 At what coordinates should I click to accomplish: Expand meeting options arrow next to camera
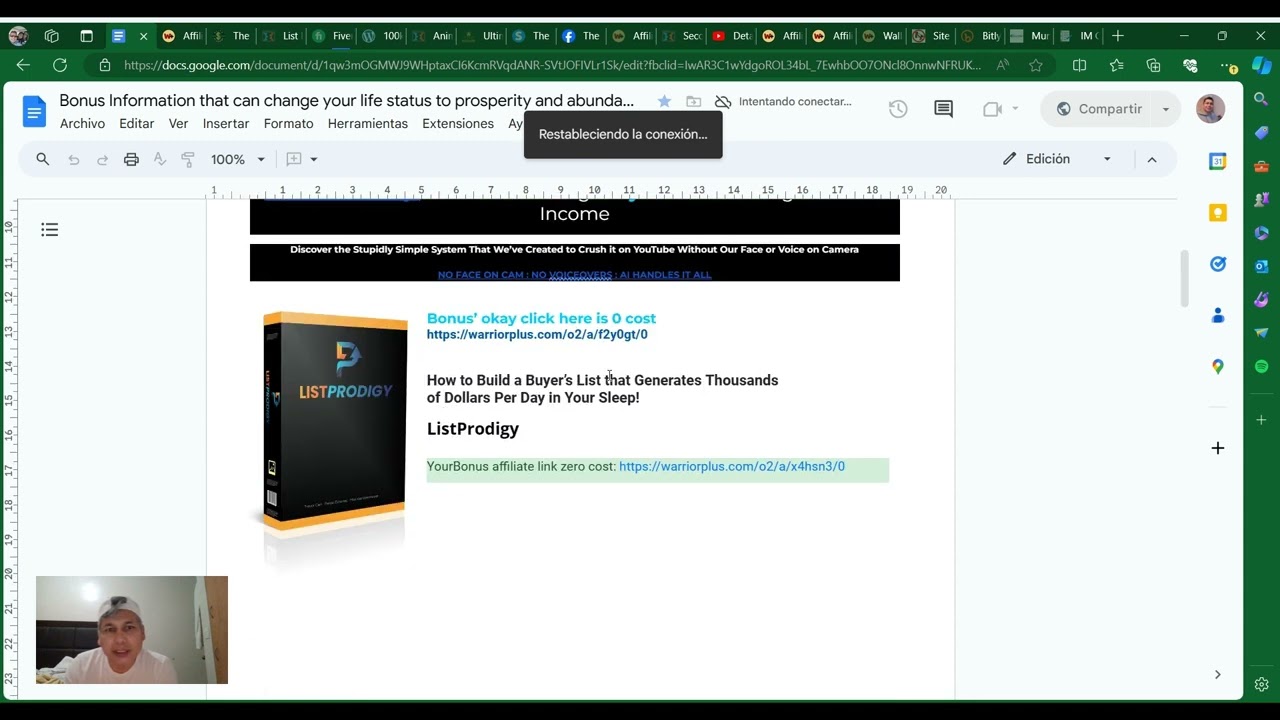1015,109
